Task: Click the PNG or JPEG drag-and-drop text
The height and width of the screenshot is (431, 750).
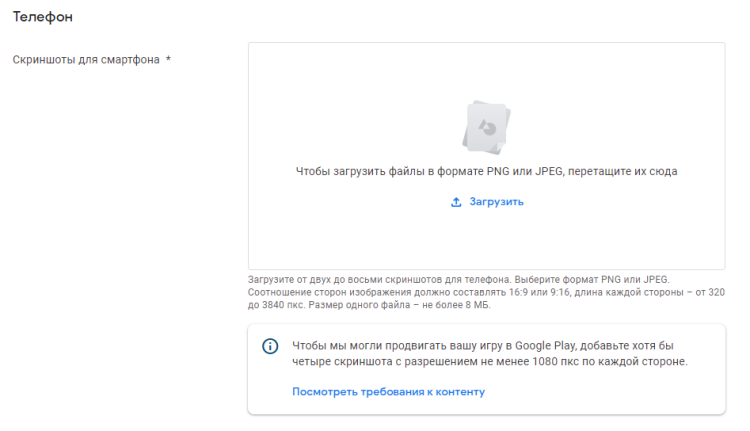Action: [486, 171]
